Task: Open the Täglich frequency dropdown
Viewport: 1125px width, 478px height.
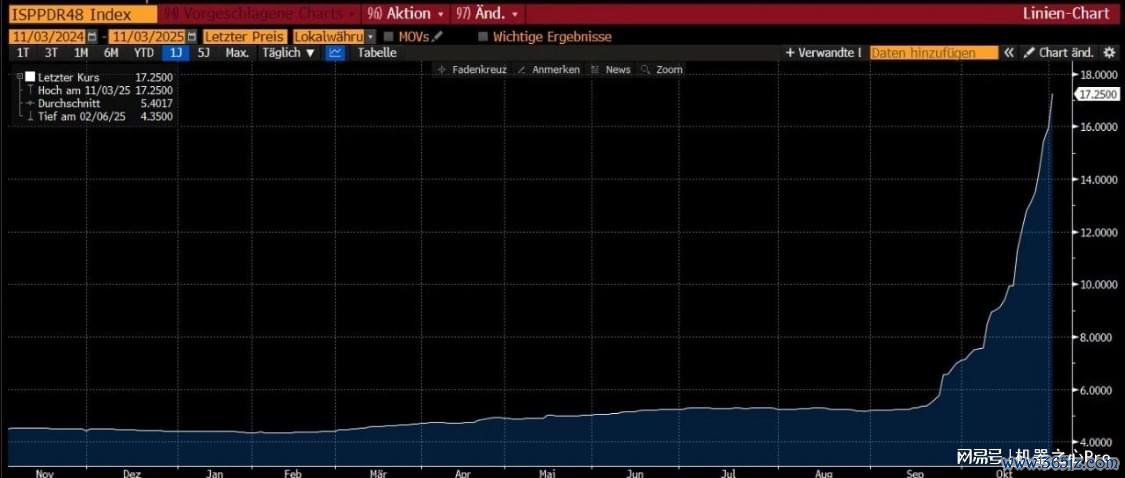Action: point(288,53)
